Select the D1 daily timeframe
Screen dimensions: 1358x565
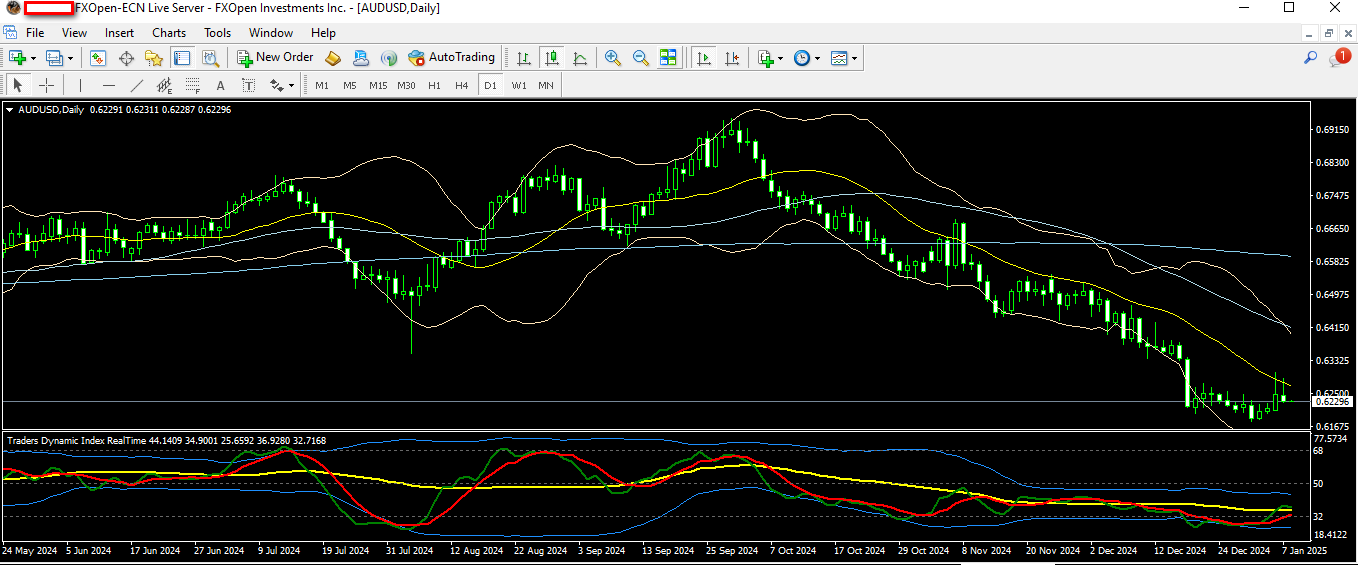[x=490, y=85]
